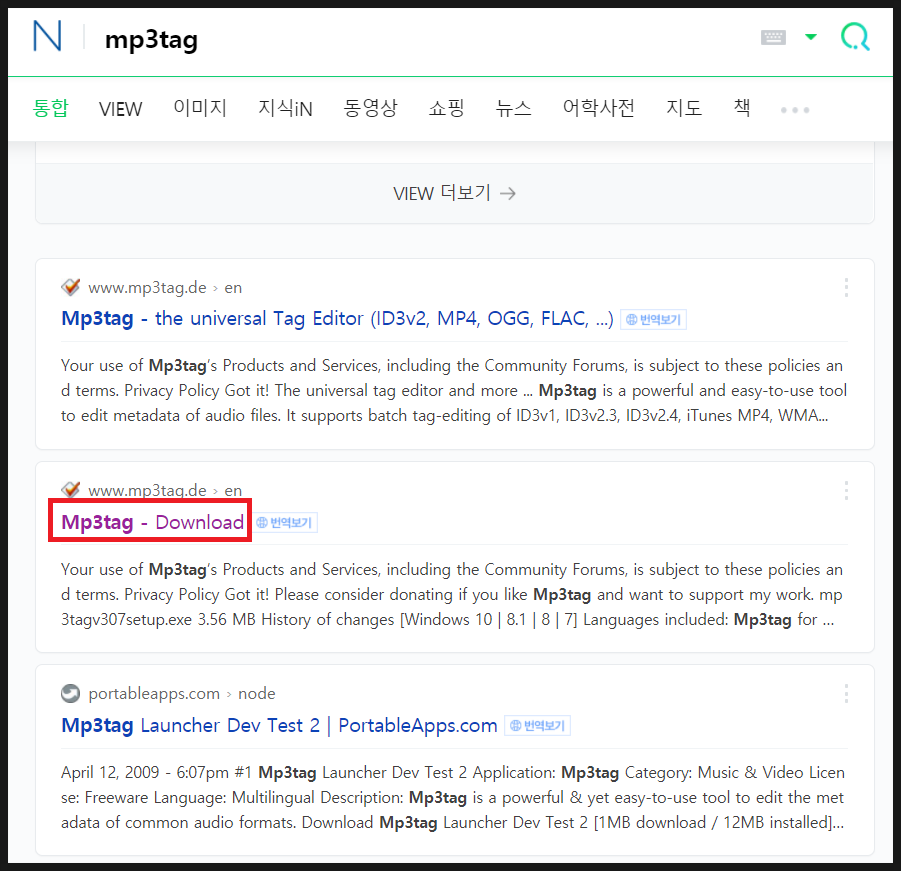
Task: Switch to the 동영상 tab
Action: point(370,108)
